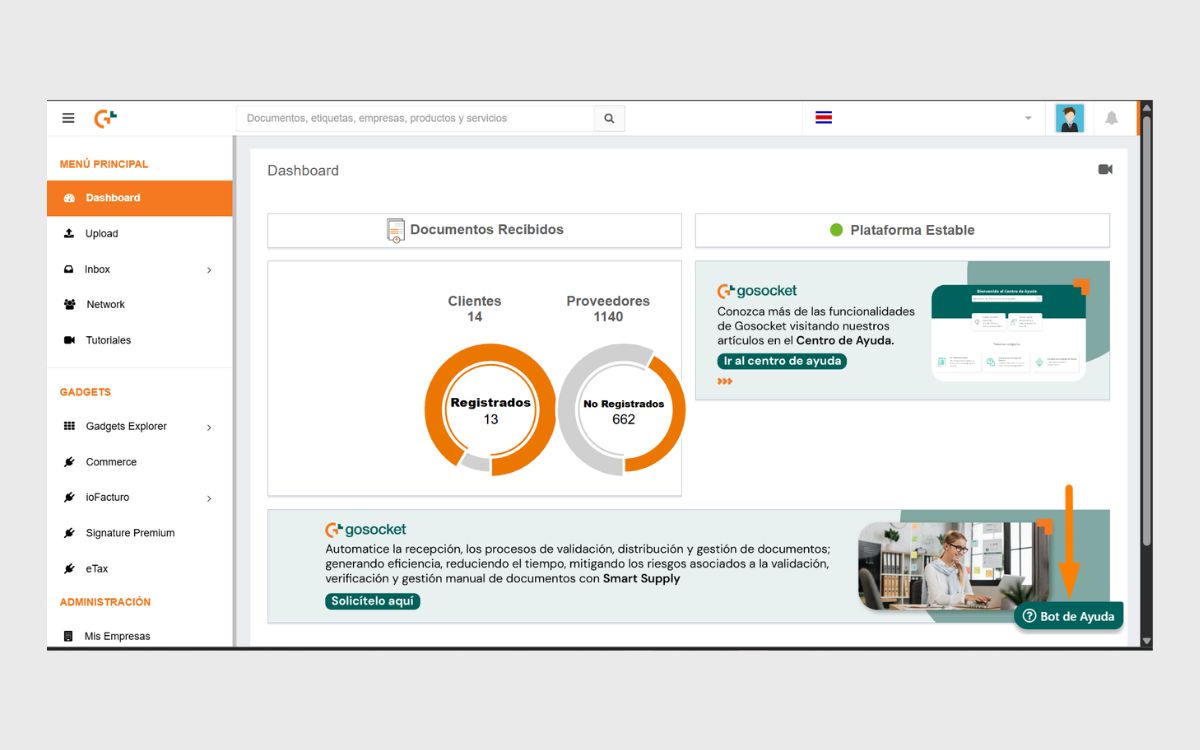Open the eTax gadget
The image size is (1200, 750).
(94, 568)
